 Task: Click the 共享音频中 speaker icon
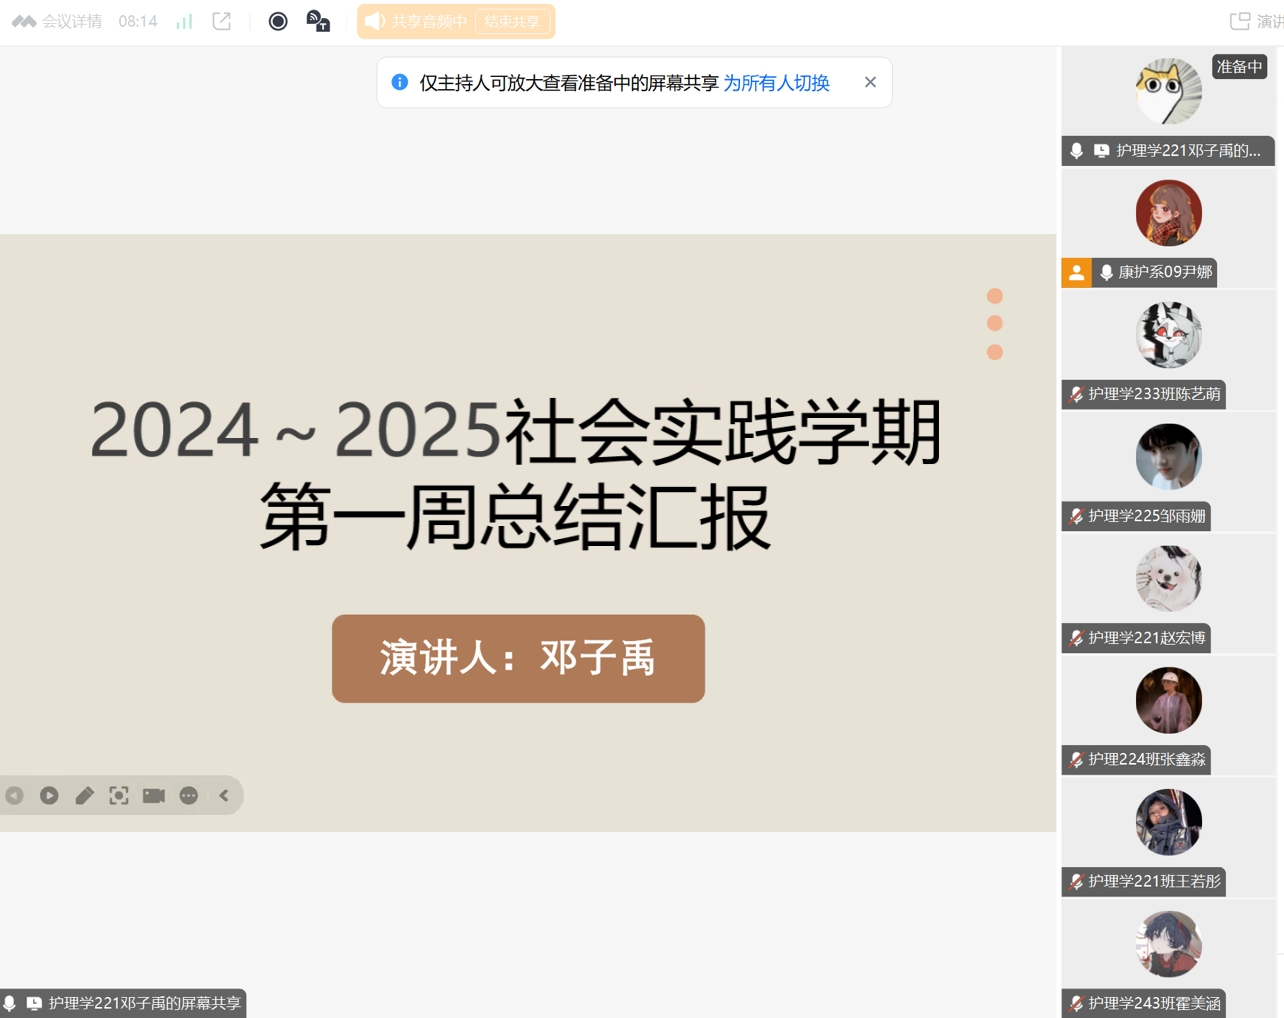375,21
